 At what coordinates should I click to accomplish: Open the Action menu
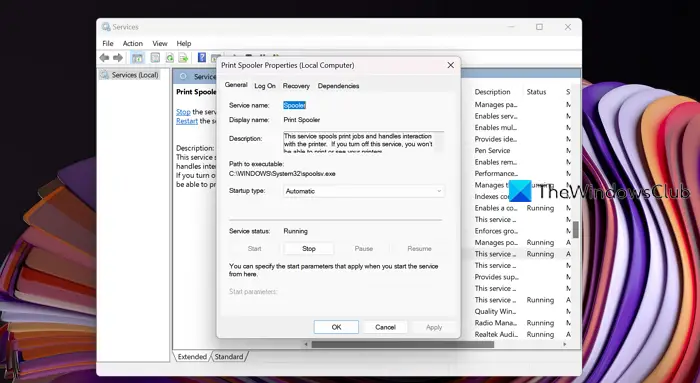coord(133,43)
